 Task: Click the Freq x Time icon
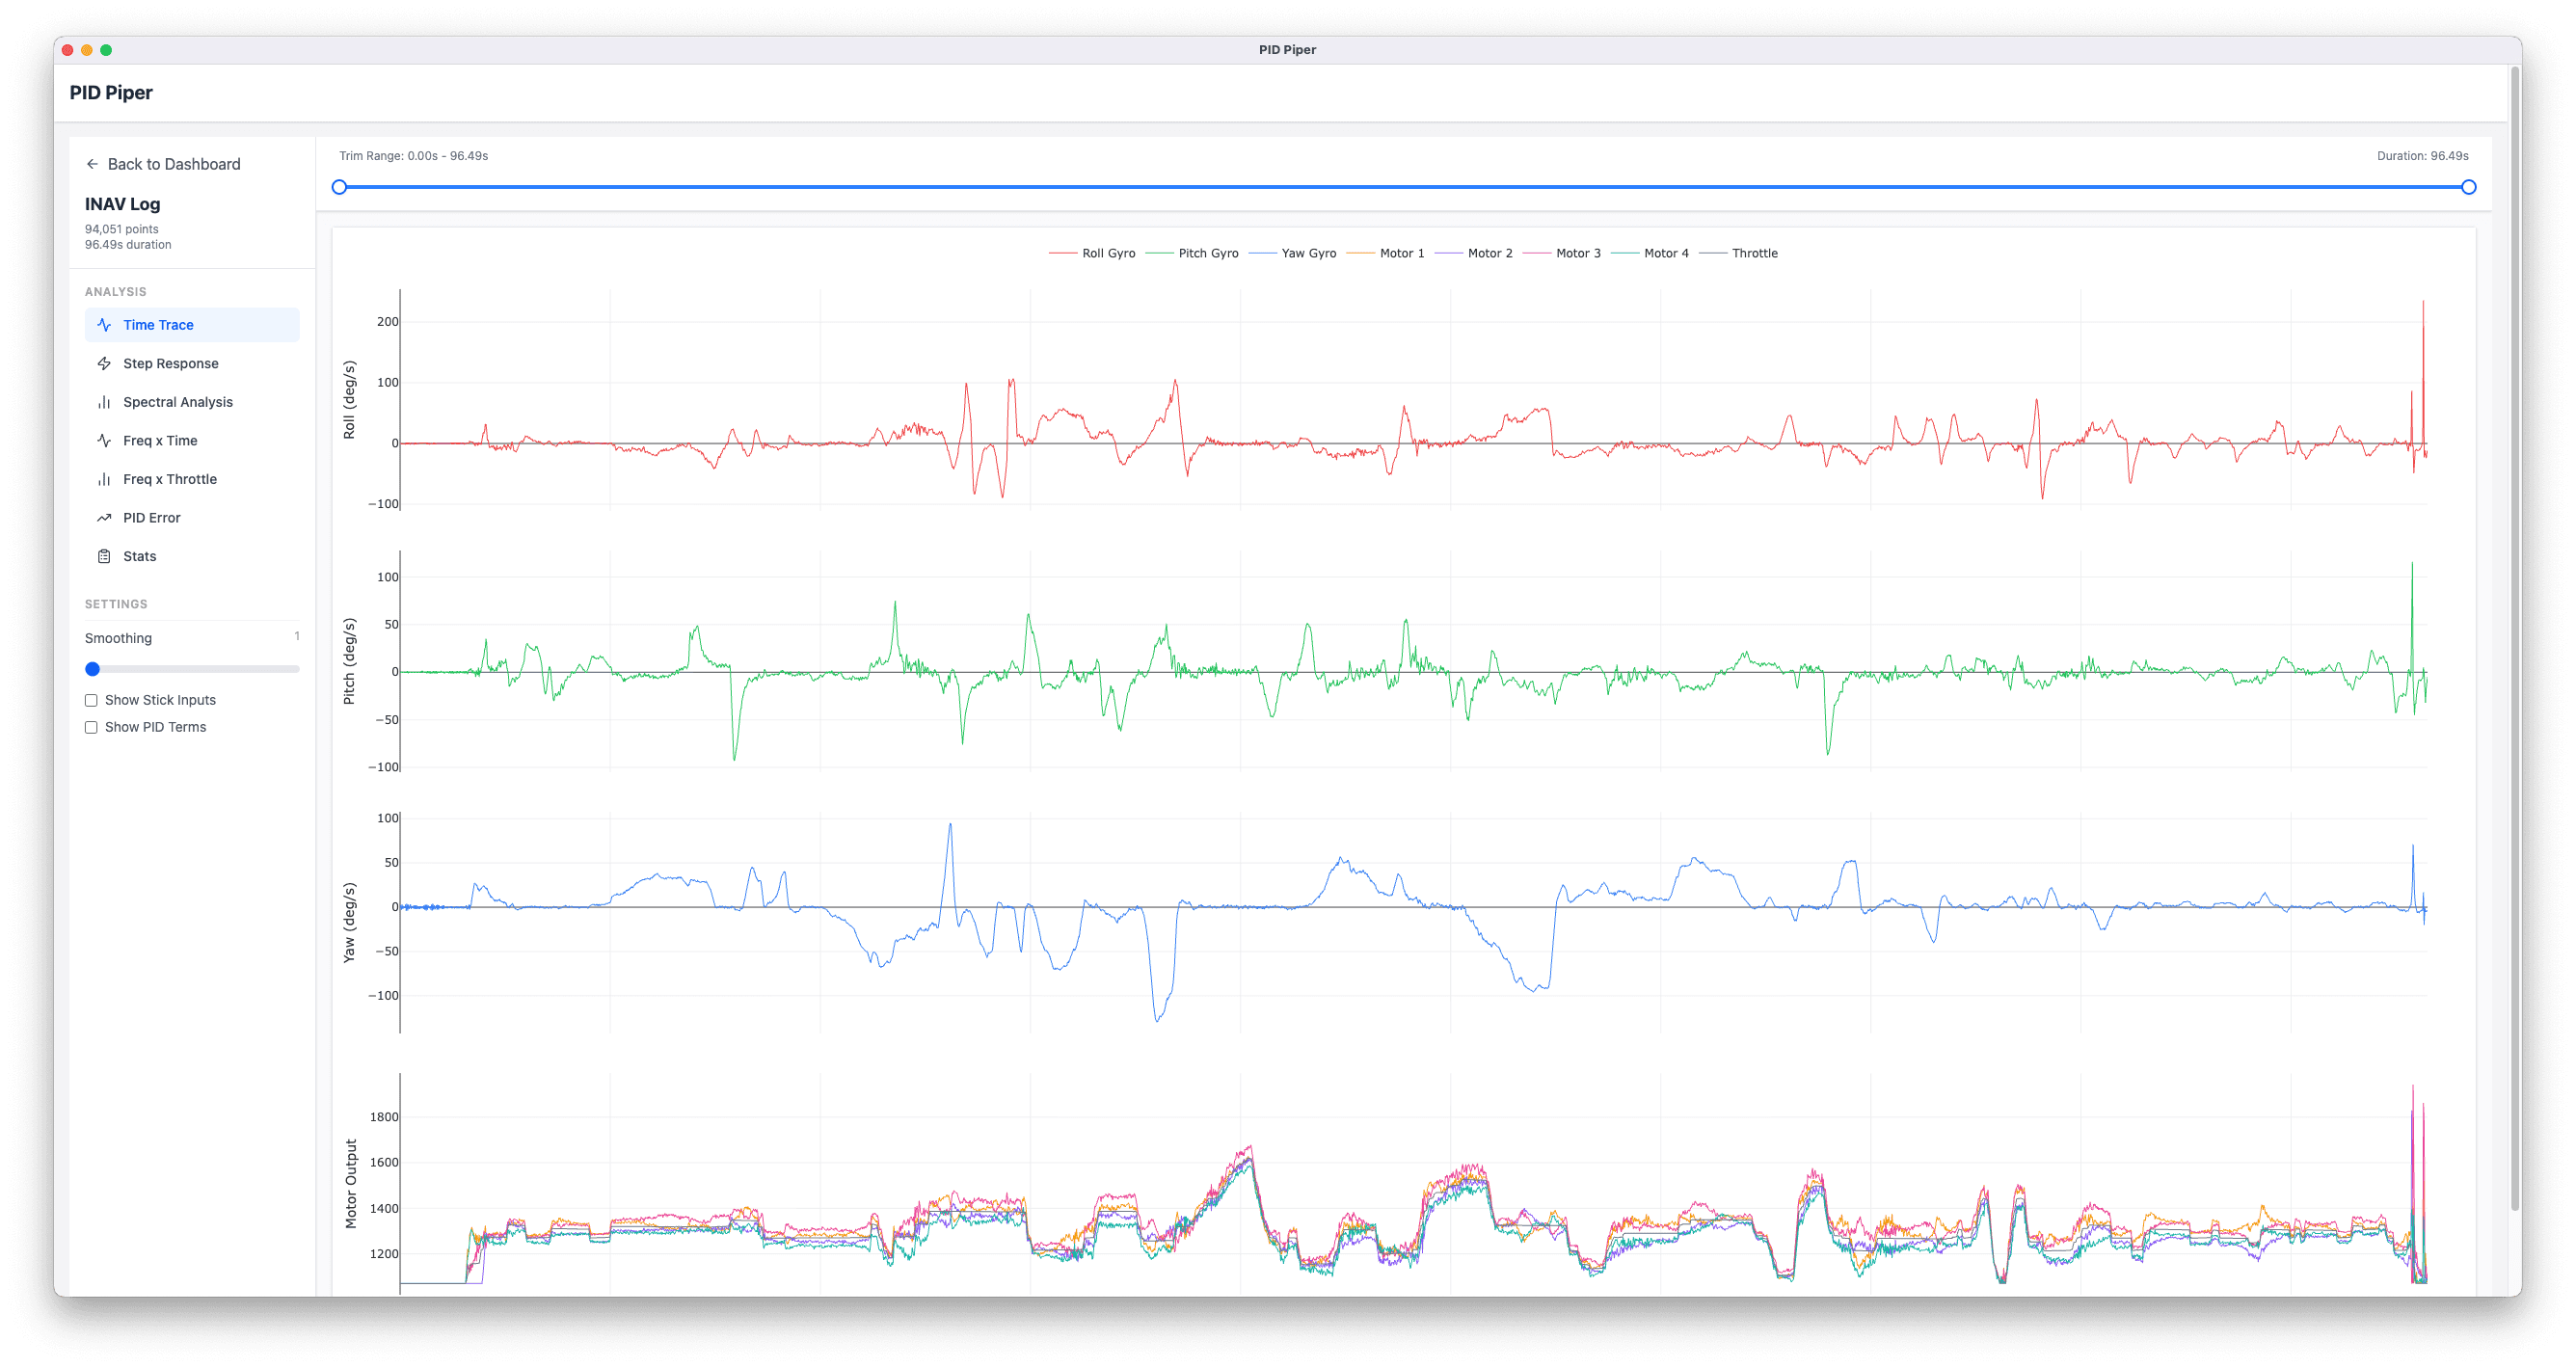(104, 440)
